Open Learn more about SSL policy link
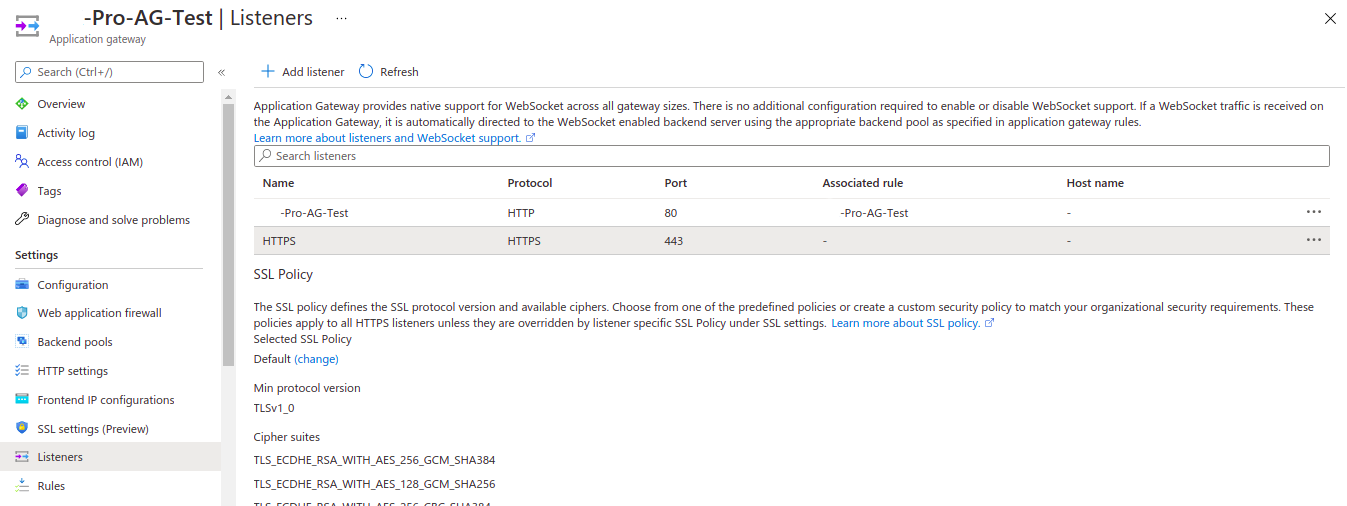Image resolution: width=1347 pixels, height=506 pixels. (912, 323)
